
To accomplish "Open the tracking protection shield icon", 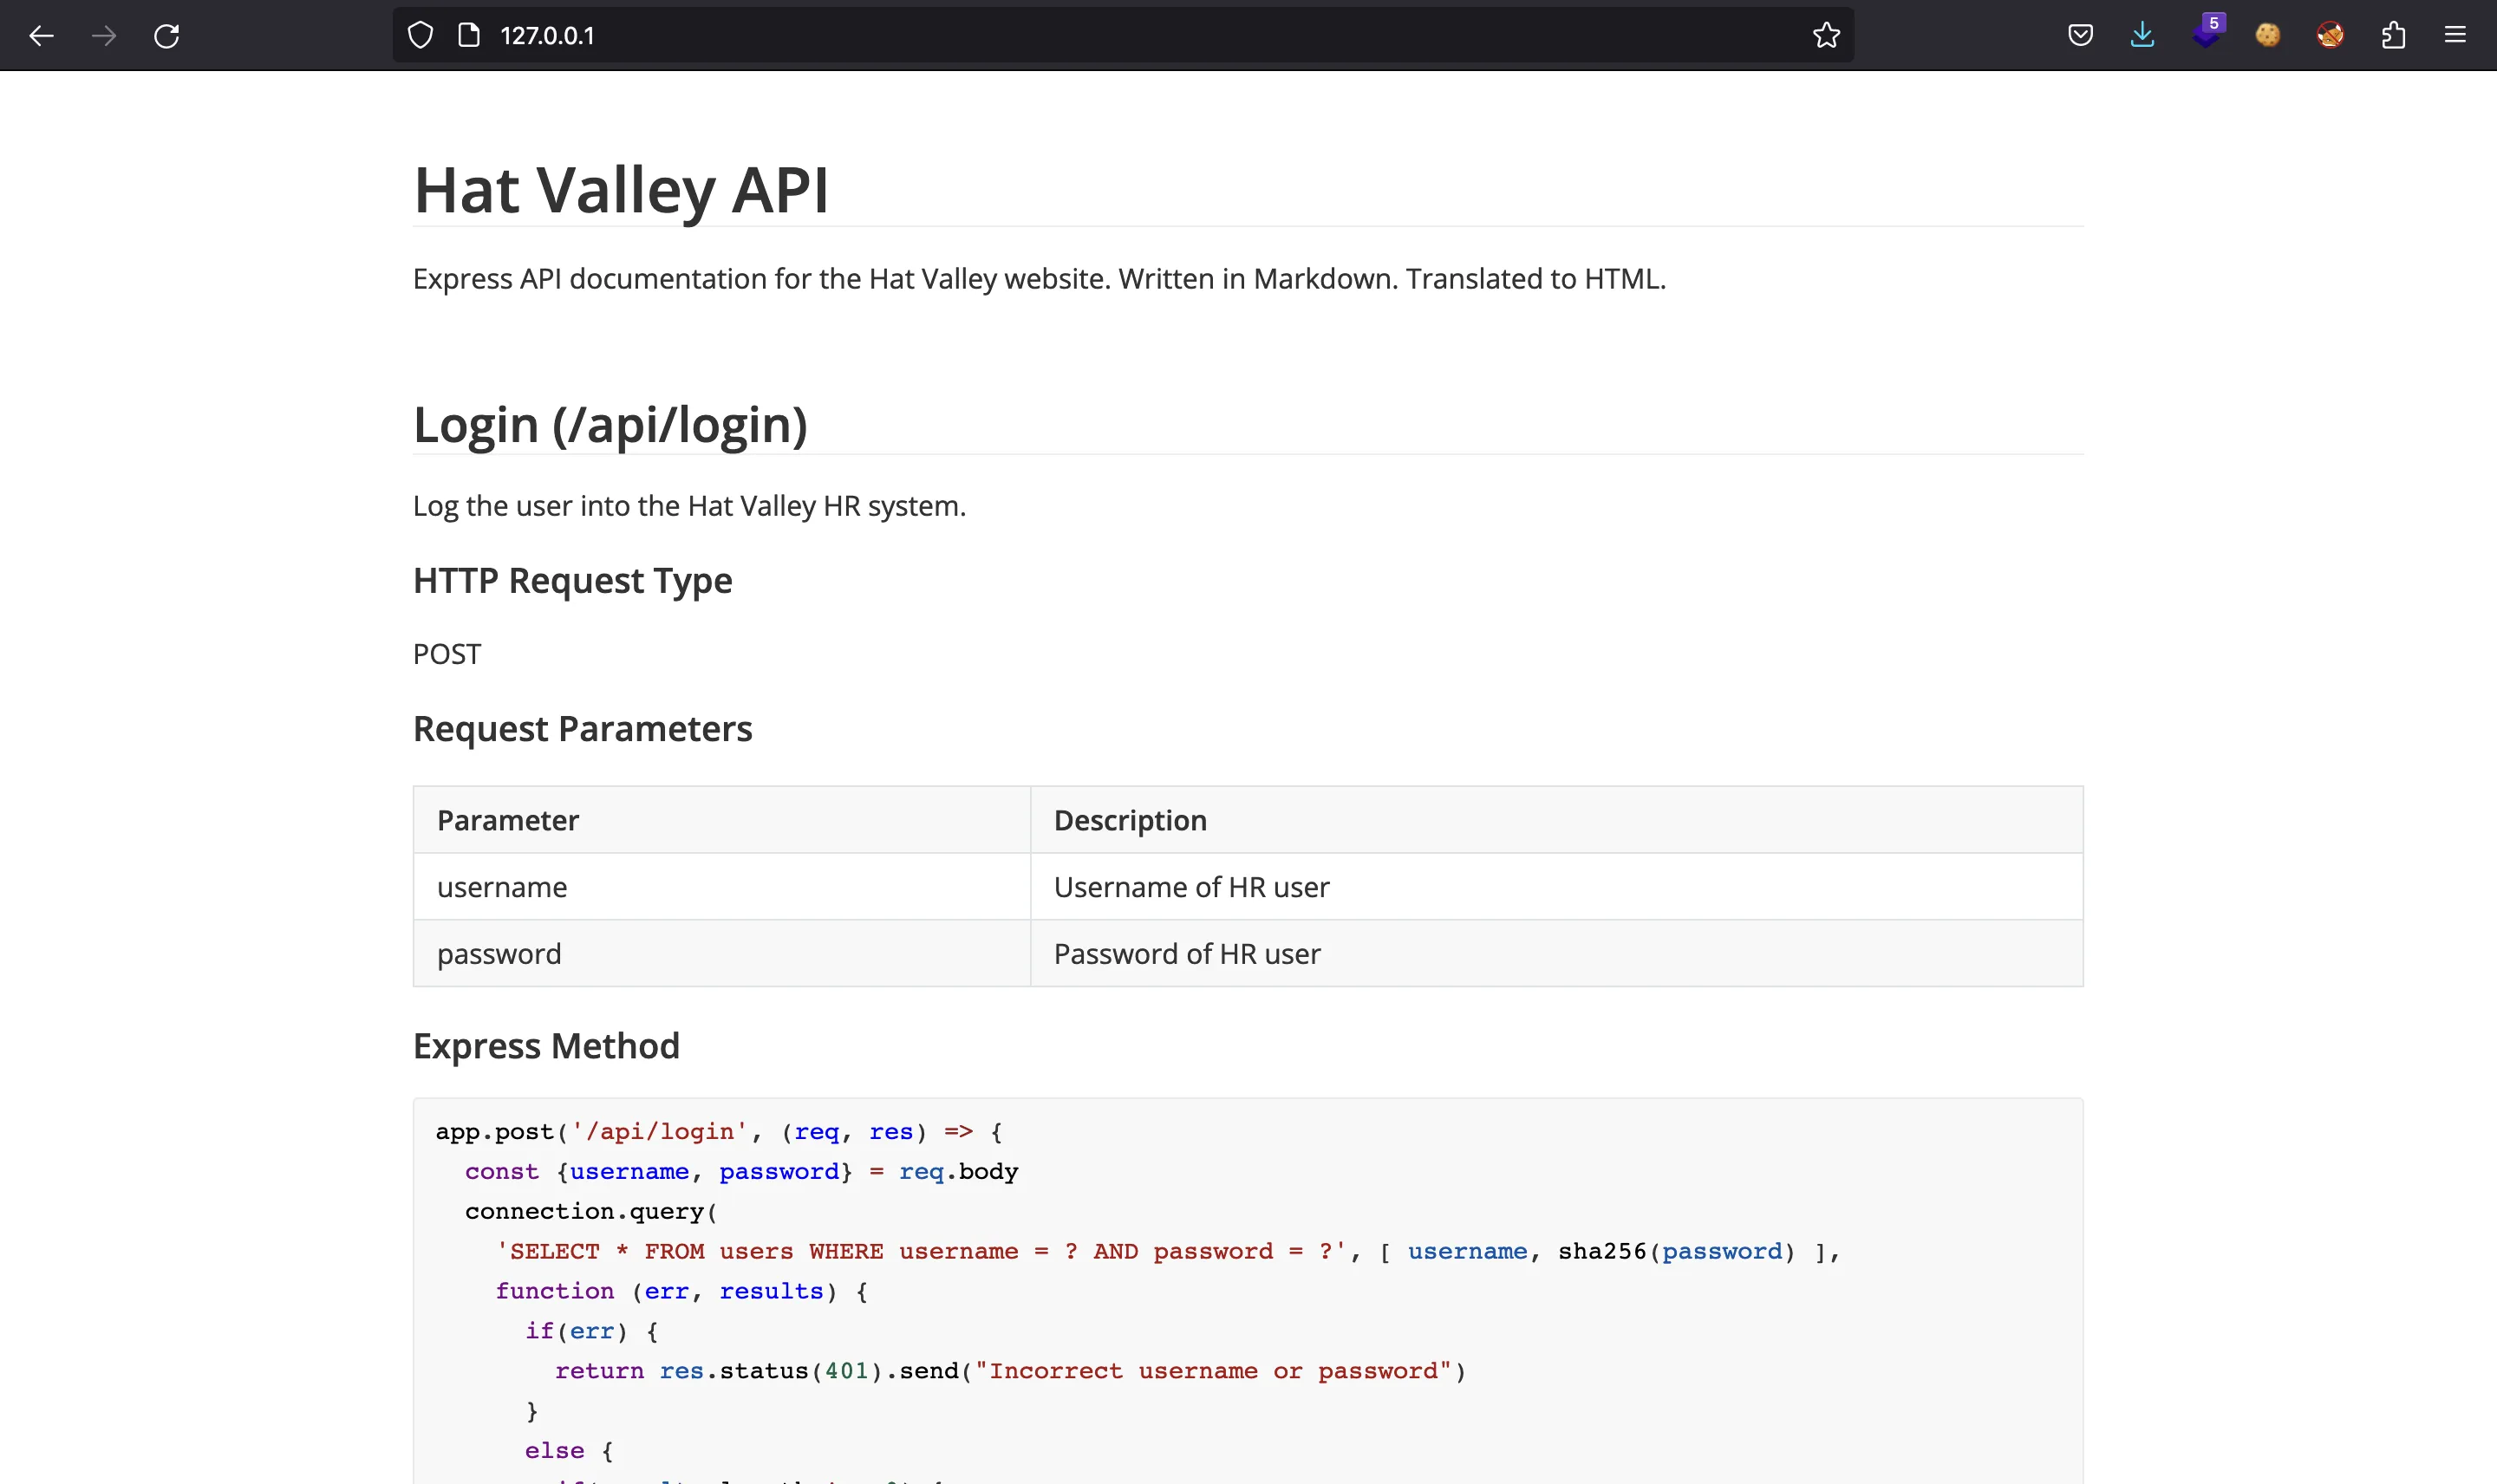I will (x=421, y=36).
